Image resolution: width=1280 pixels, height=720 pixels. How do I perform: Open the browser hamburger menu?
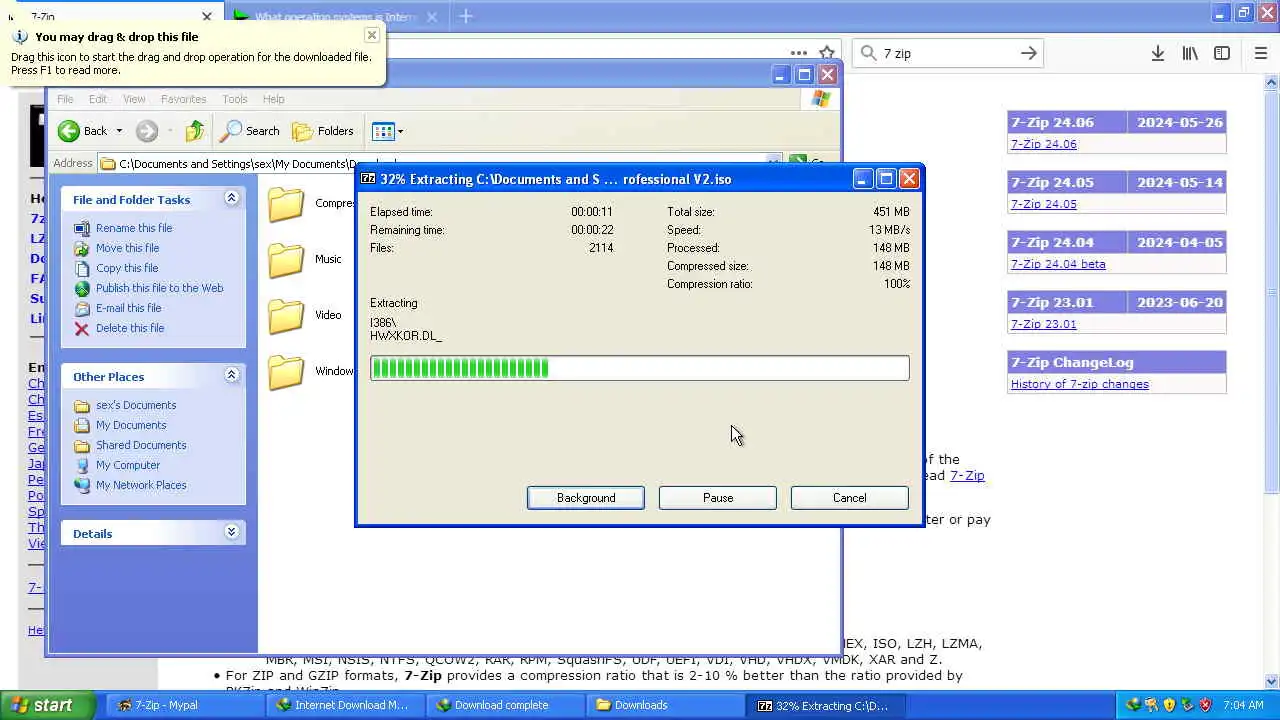pyautogui.click(x=1261, y=54)
